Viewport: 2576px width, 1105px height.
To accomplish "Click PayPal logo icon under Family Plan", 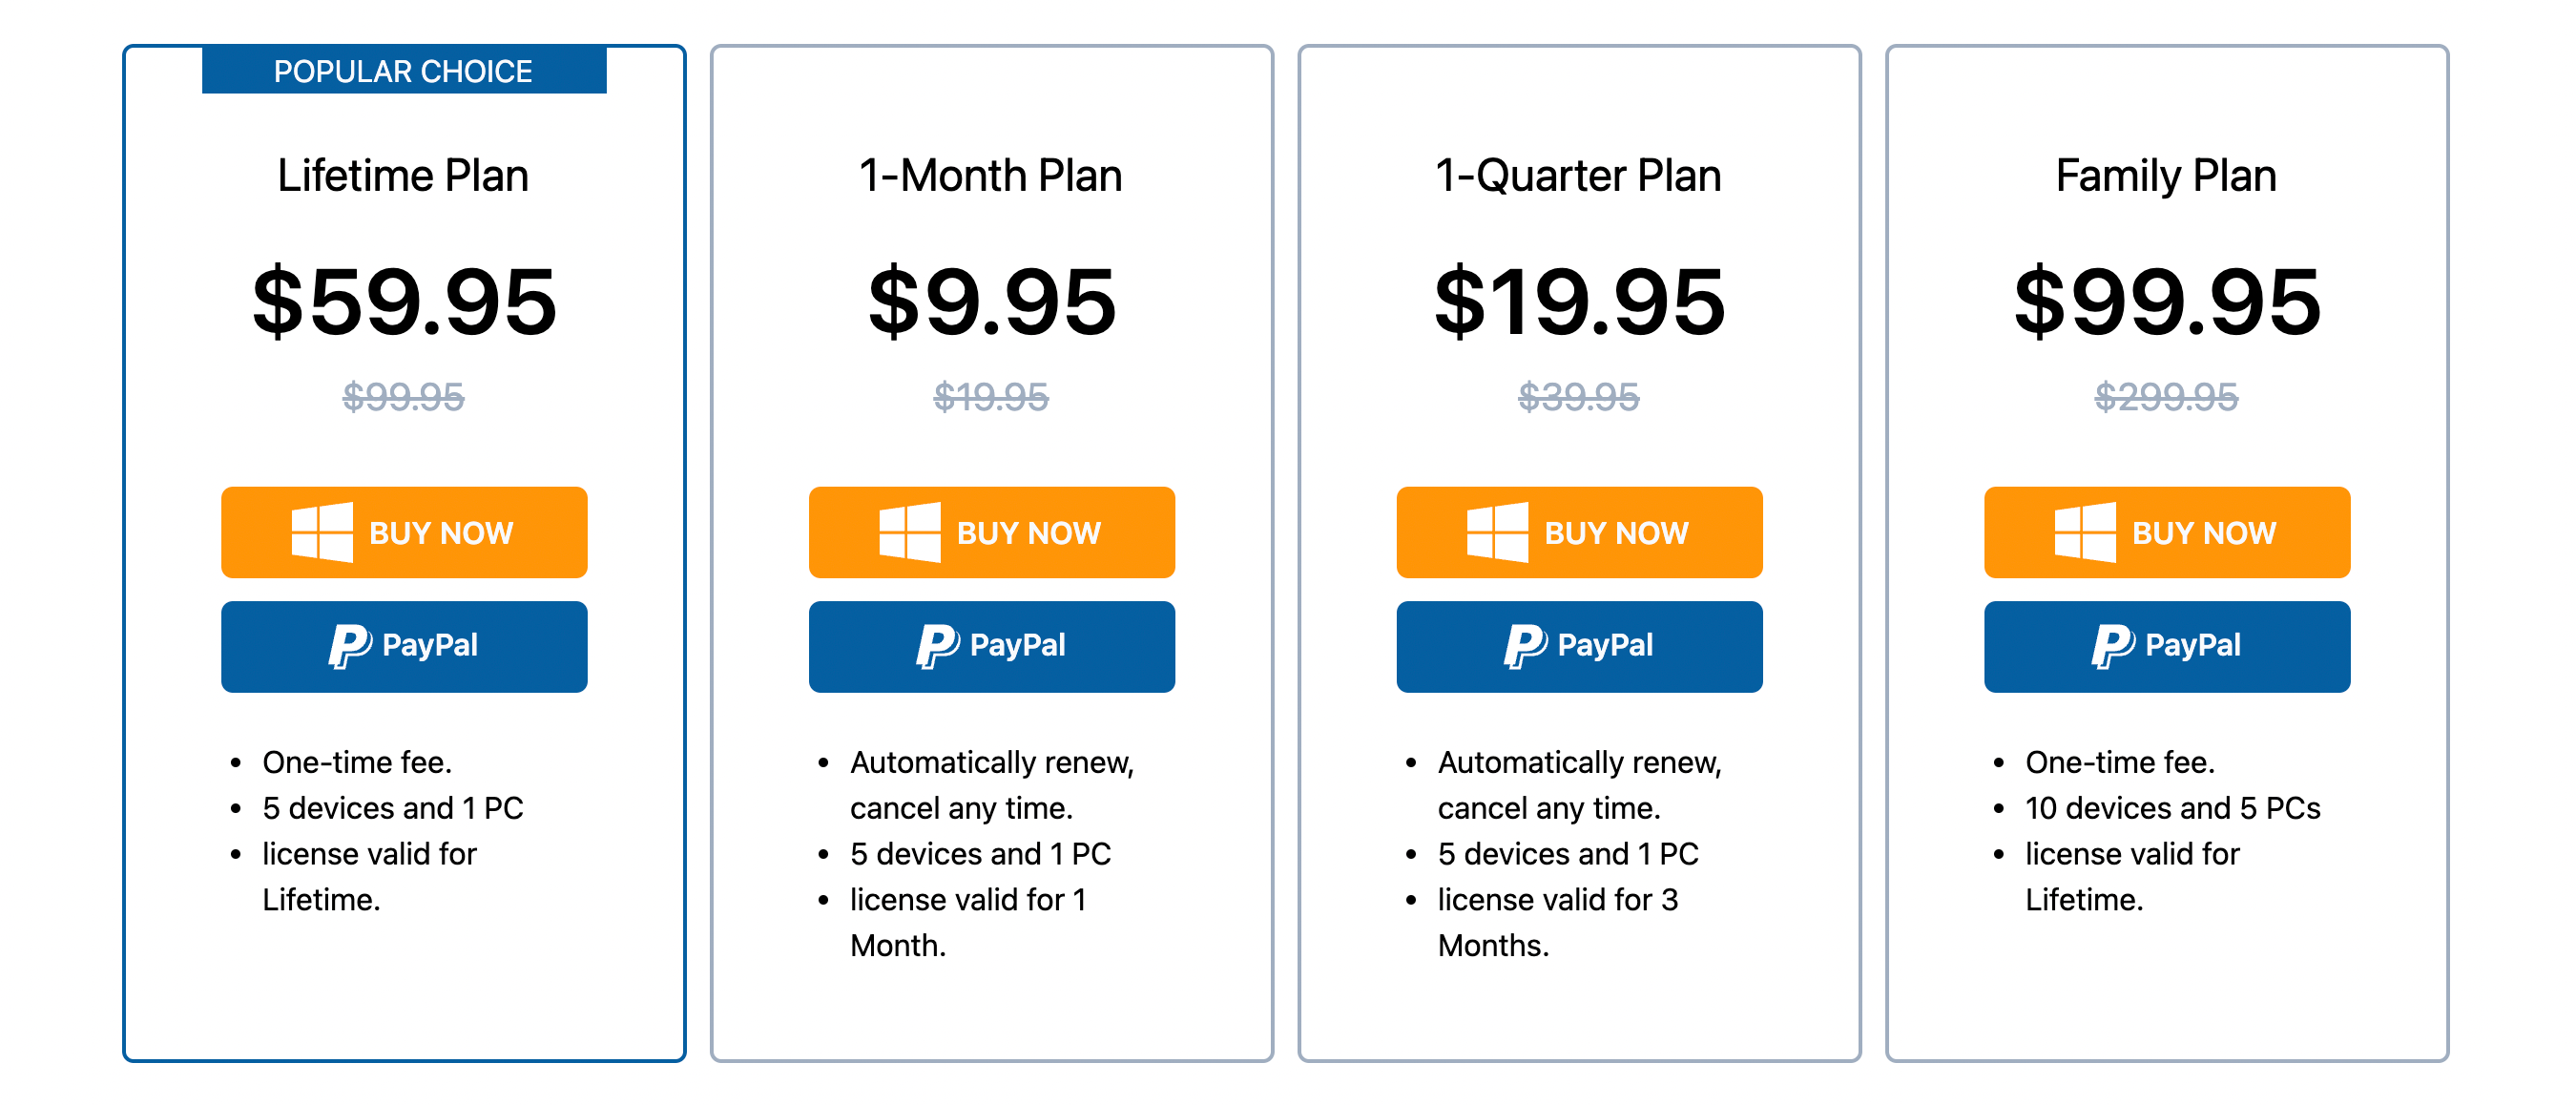I will point(2113,646).
